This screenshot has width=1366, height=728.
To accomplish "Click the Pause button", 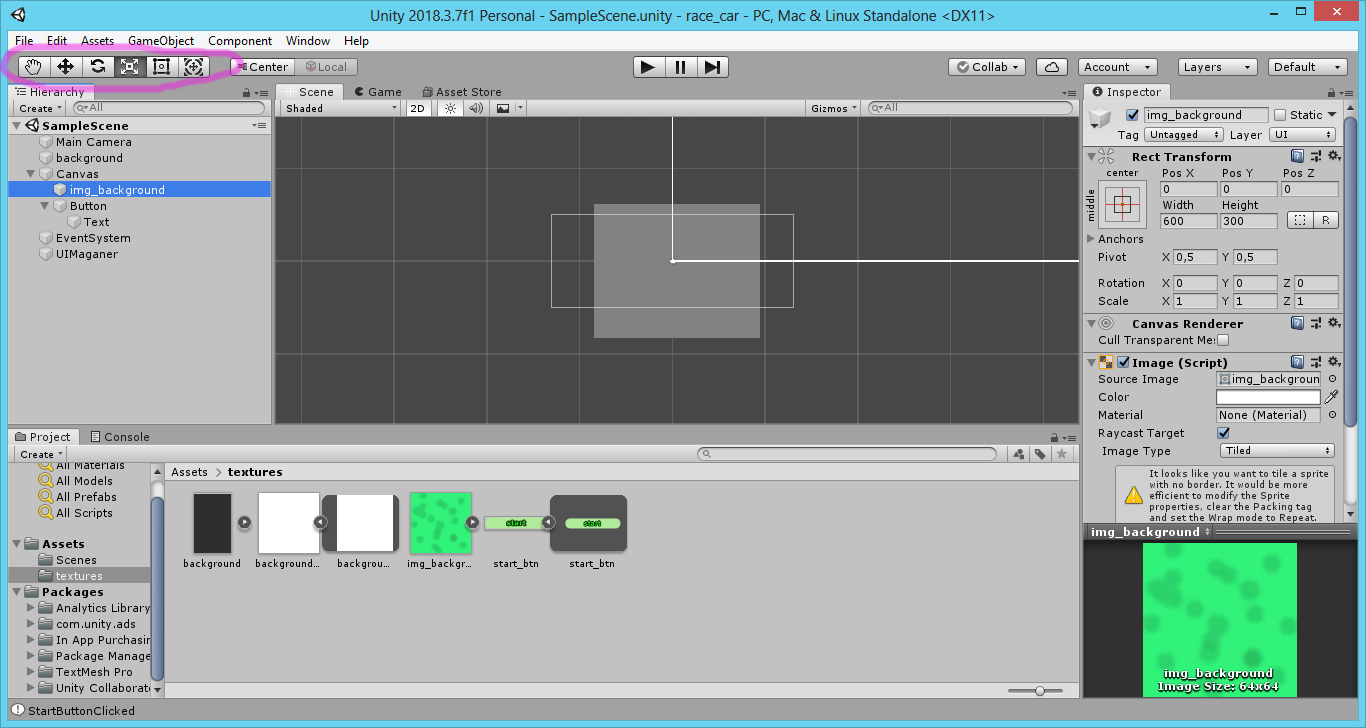I will 680,67.
